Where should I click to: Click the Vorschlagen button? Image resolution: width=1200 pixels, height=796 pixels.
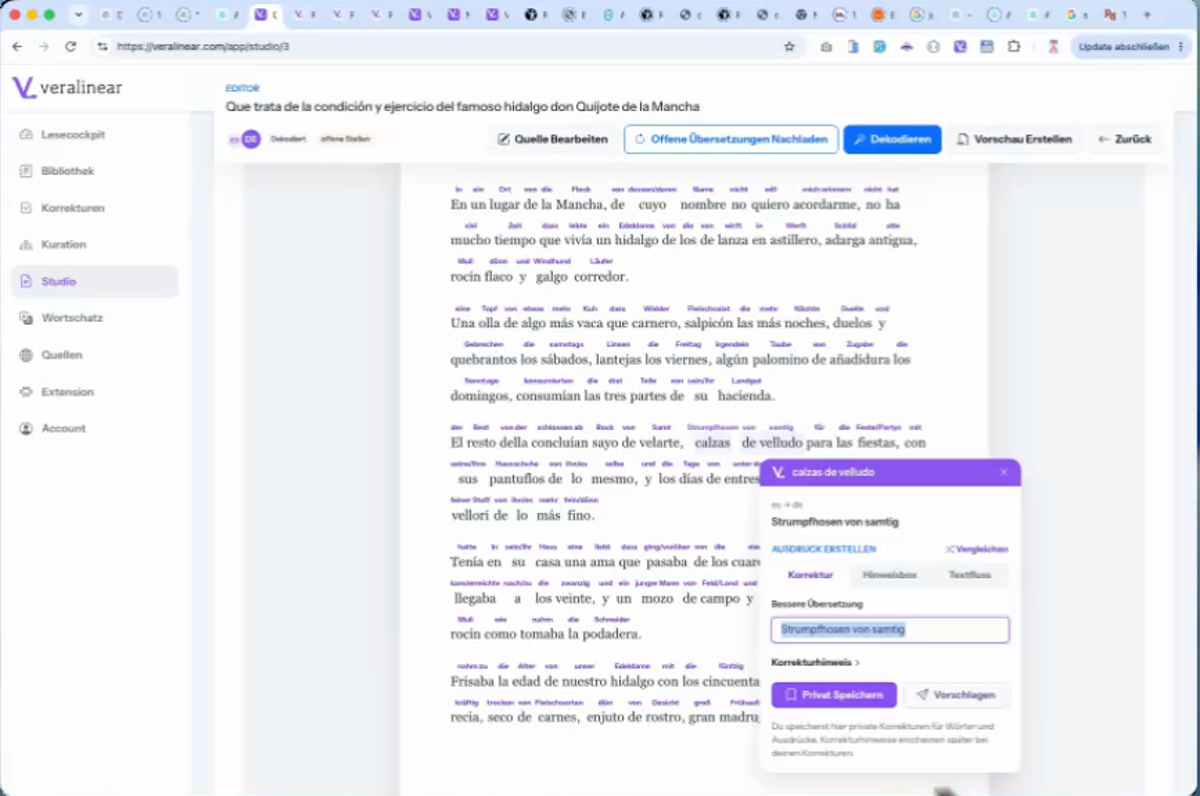956,694
